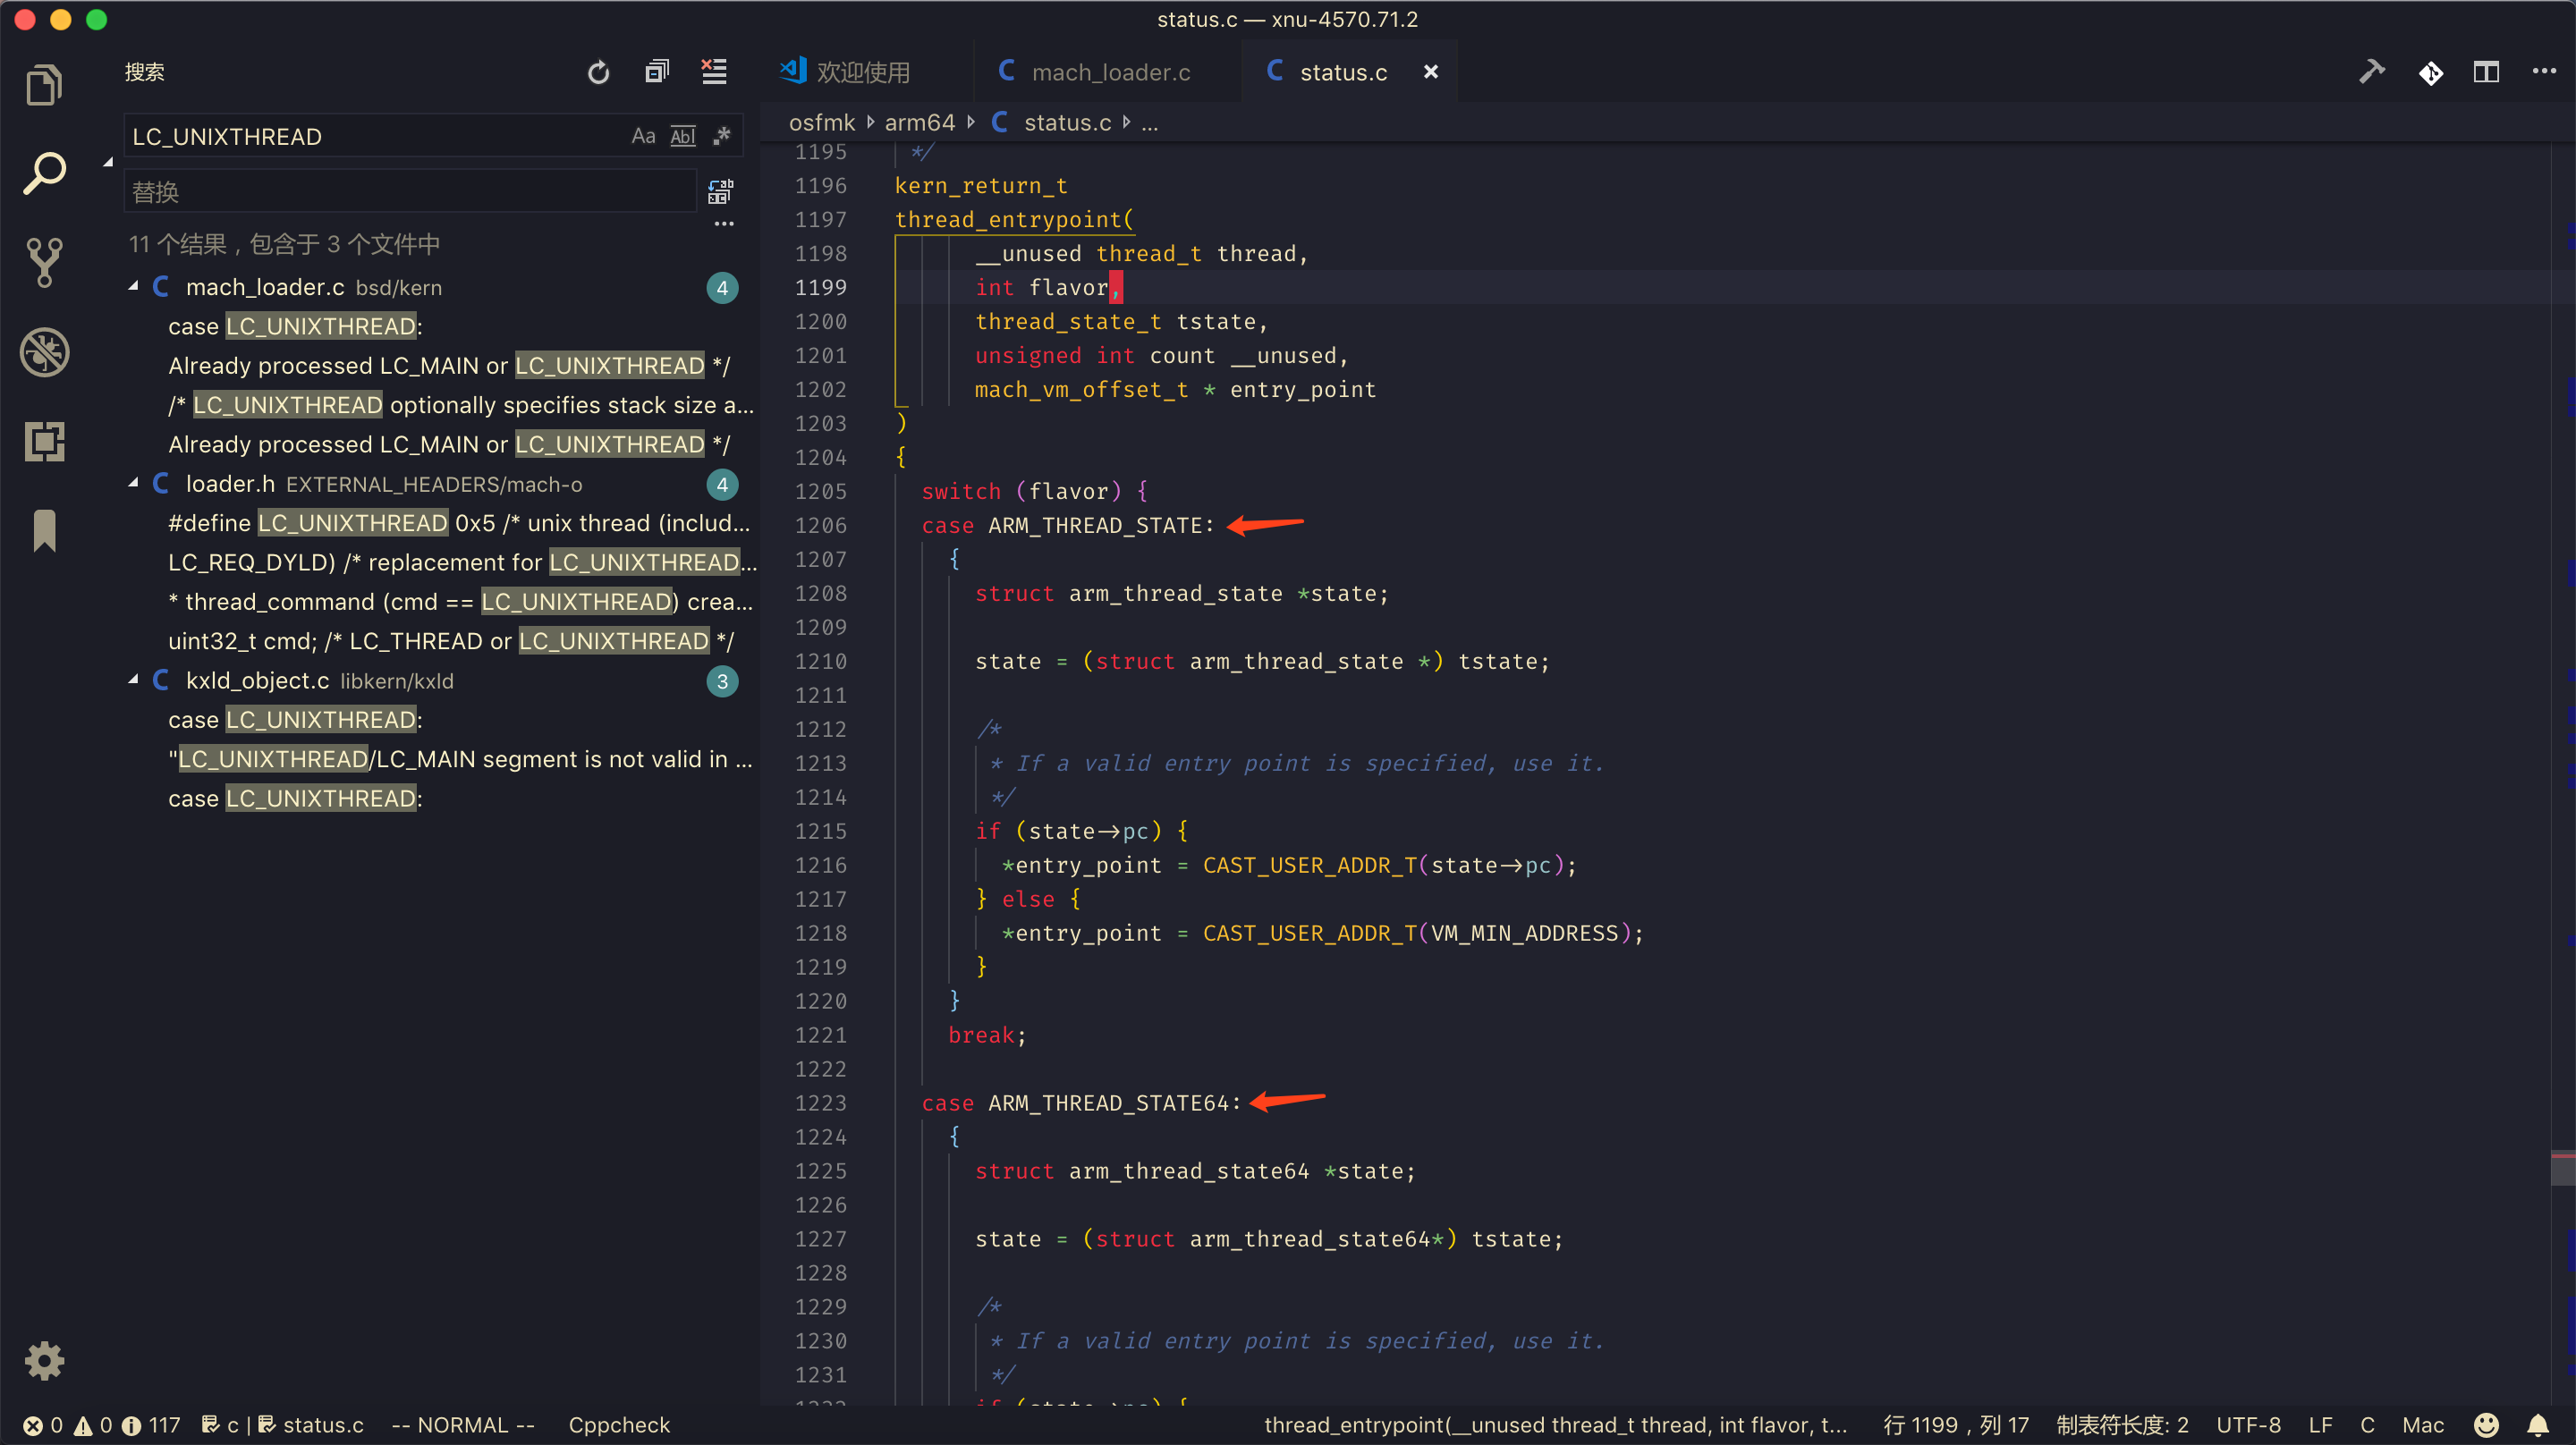
Task: Toggle Use Regular Expression option
Action: click(722, 136)
